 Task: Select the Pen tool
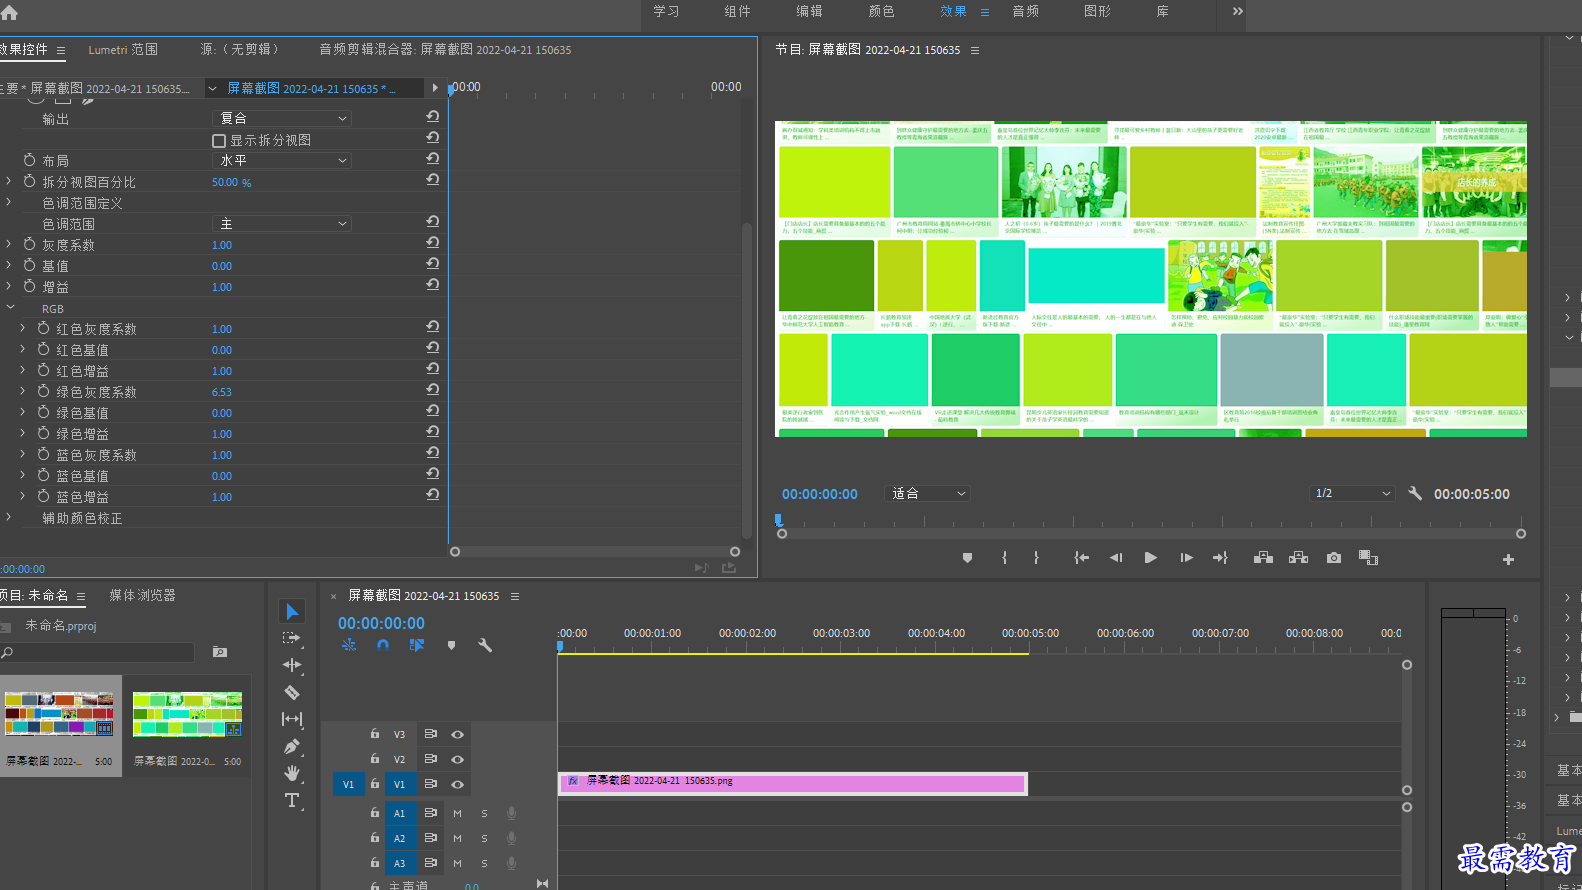(x=292, y=746)
